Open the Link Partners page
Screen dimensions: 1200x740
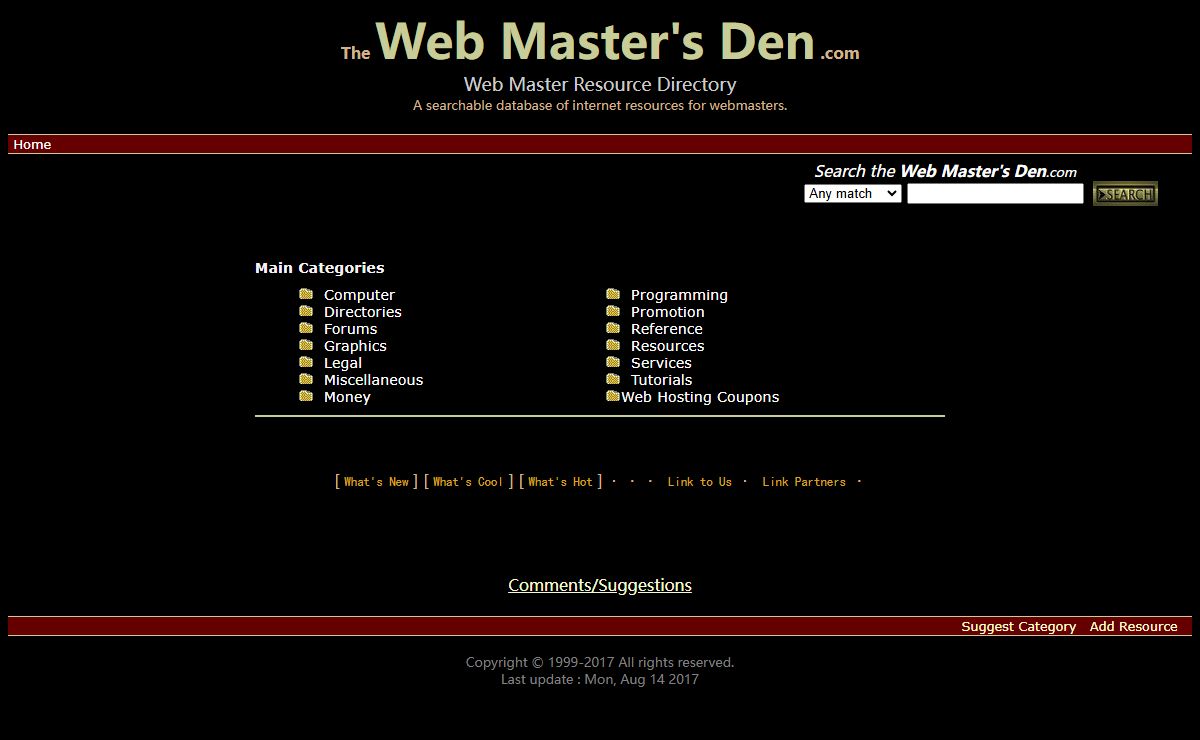[803, 482]
